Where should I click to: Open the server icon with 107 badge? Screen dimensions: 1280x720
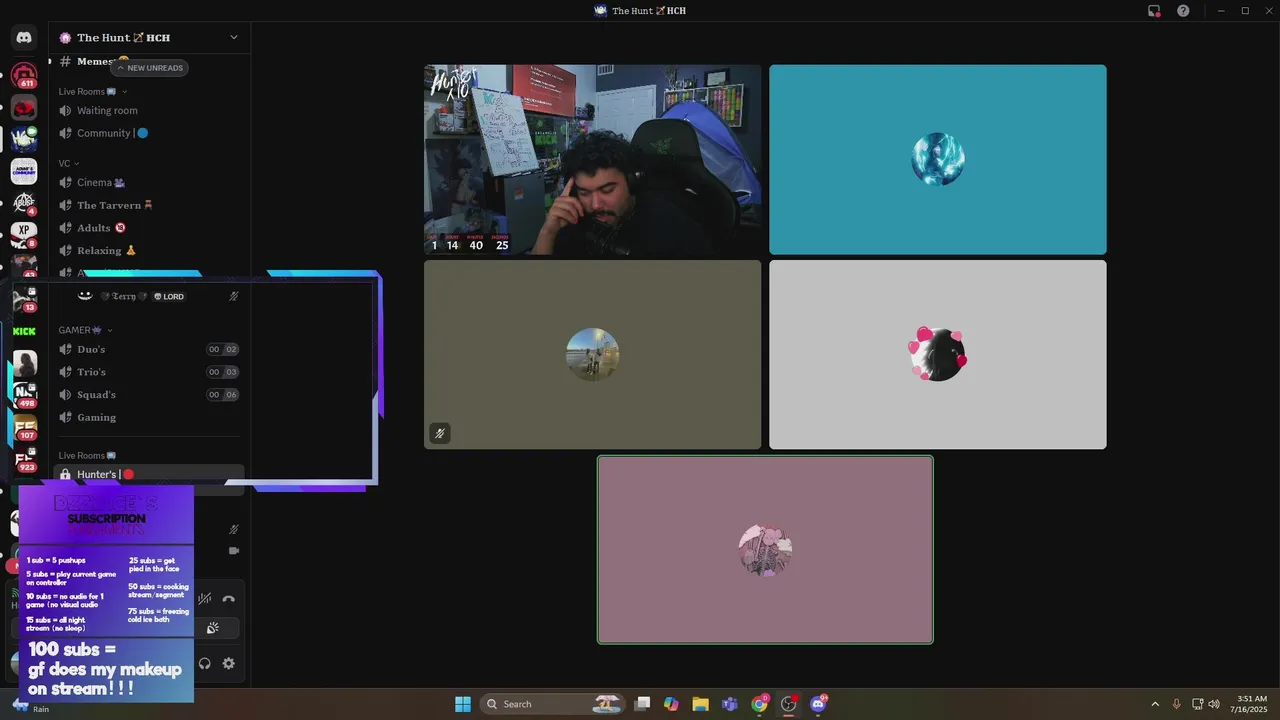[24, 427]
